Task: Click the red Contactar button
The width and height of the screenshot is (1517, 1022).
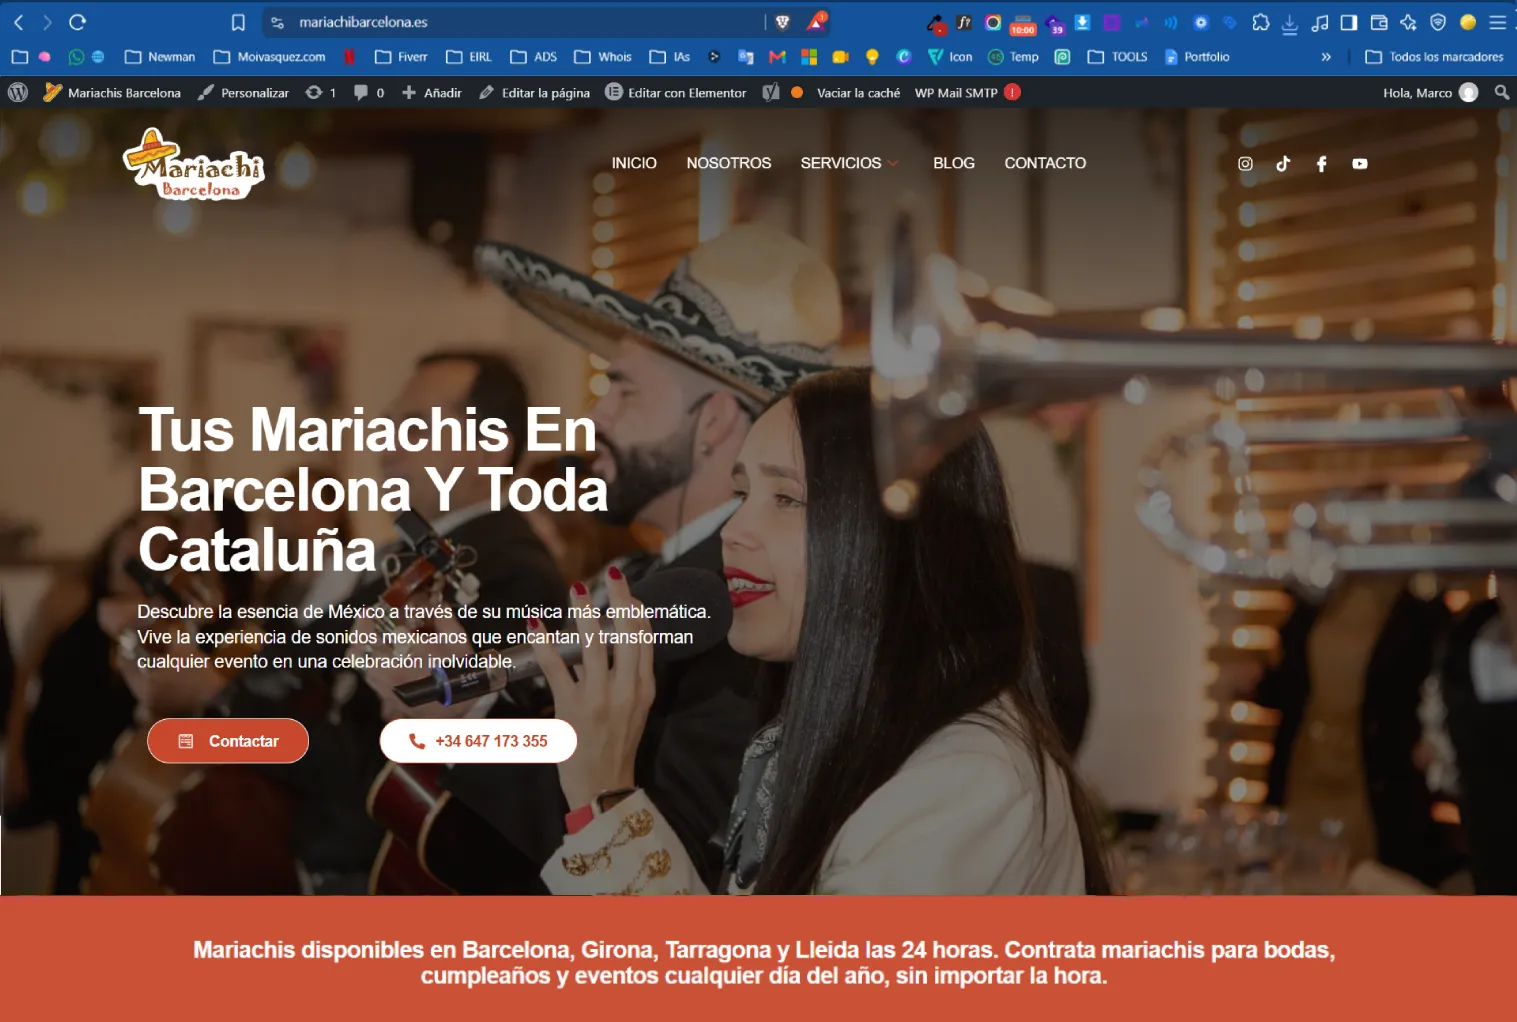Action: tap(228, 741)
